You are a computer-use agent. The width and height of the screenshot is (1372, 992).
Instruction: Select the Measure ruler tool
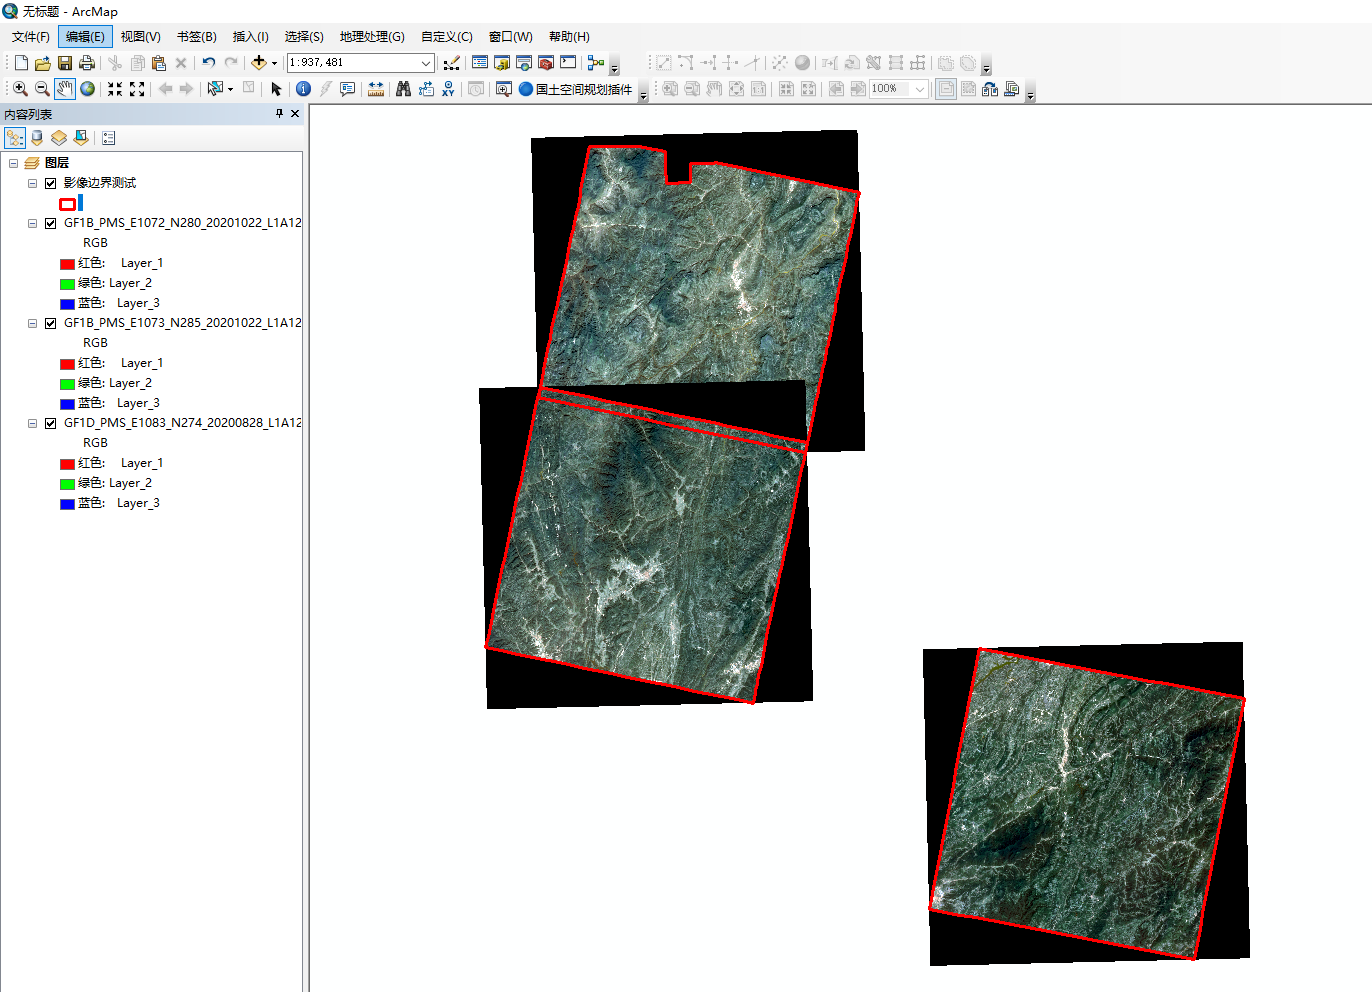pos(376,89)
